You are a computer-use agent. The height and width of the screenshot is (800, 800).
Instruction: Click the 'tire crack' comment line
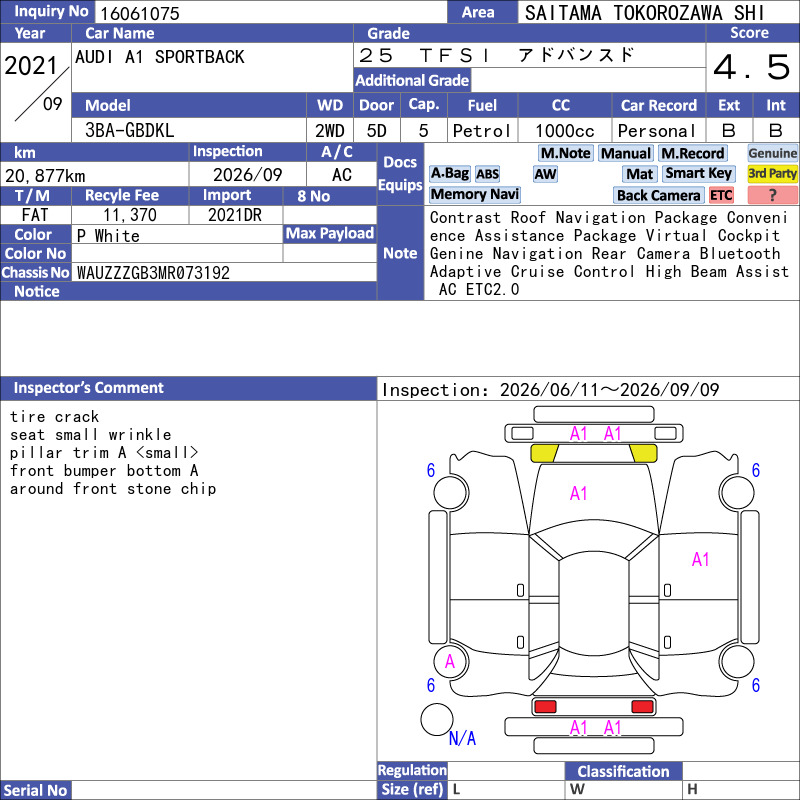(x=55, y=417)
